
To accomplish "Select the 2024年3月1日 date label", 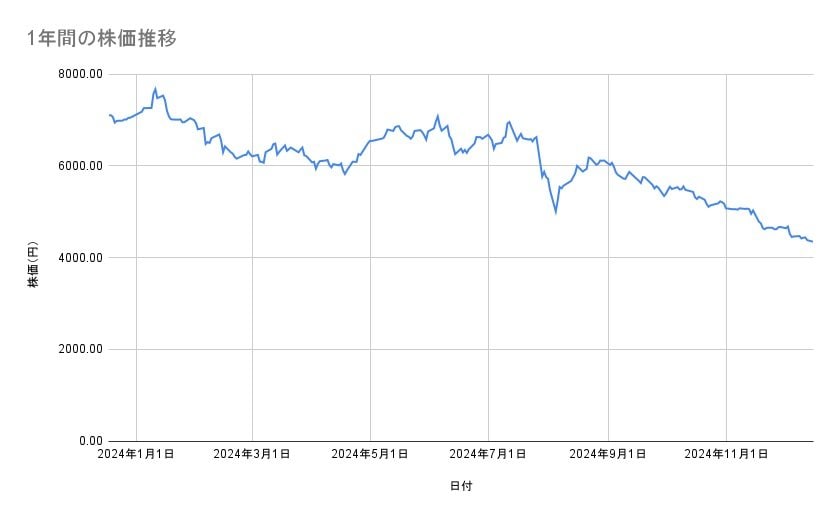I will 252,454.
